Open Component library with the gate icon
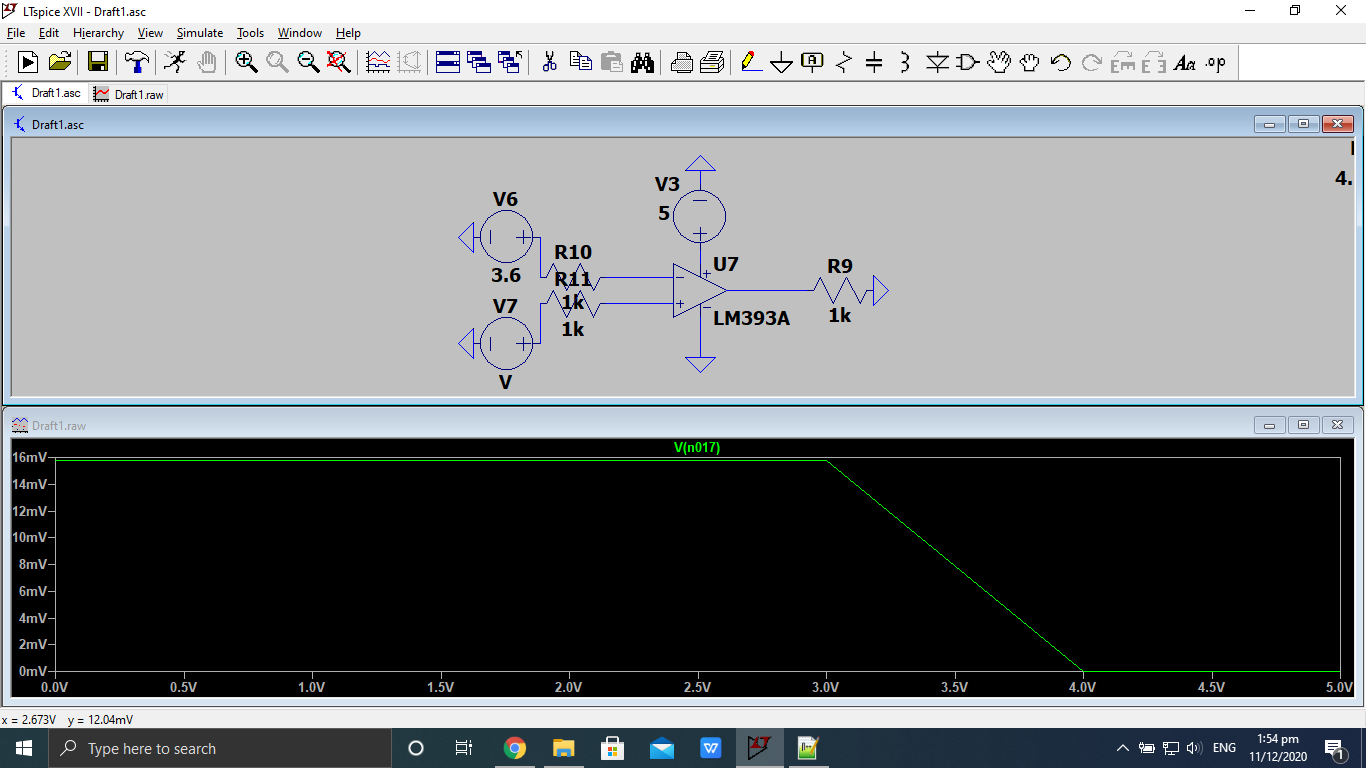Viewport: 1366px width, 768px height. [967, 62]
